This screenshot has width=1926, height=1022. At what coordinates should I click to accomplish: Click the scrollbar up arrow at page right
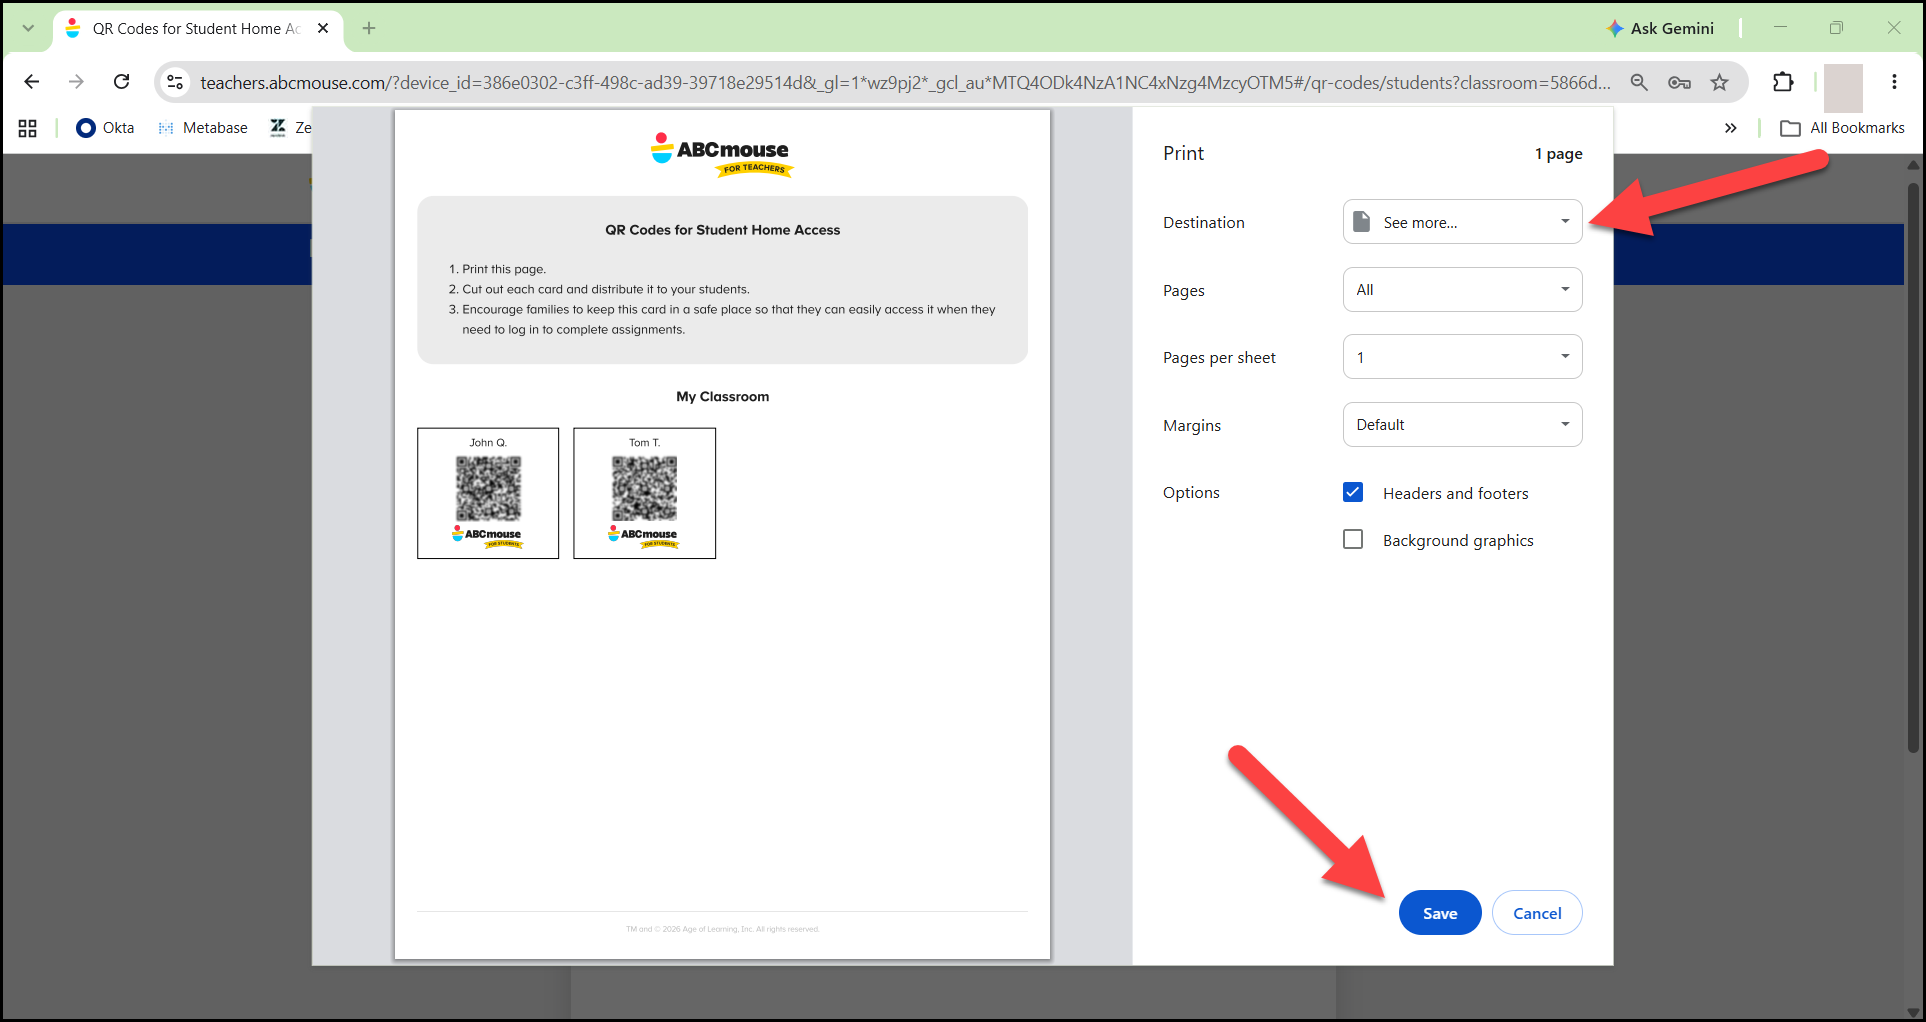click(x=1913, y=164)
